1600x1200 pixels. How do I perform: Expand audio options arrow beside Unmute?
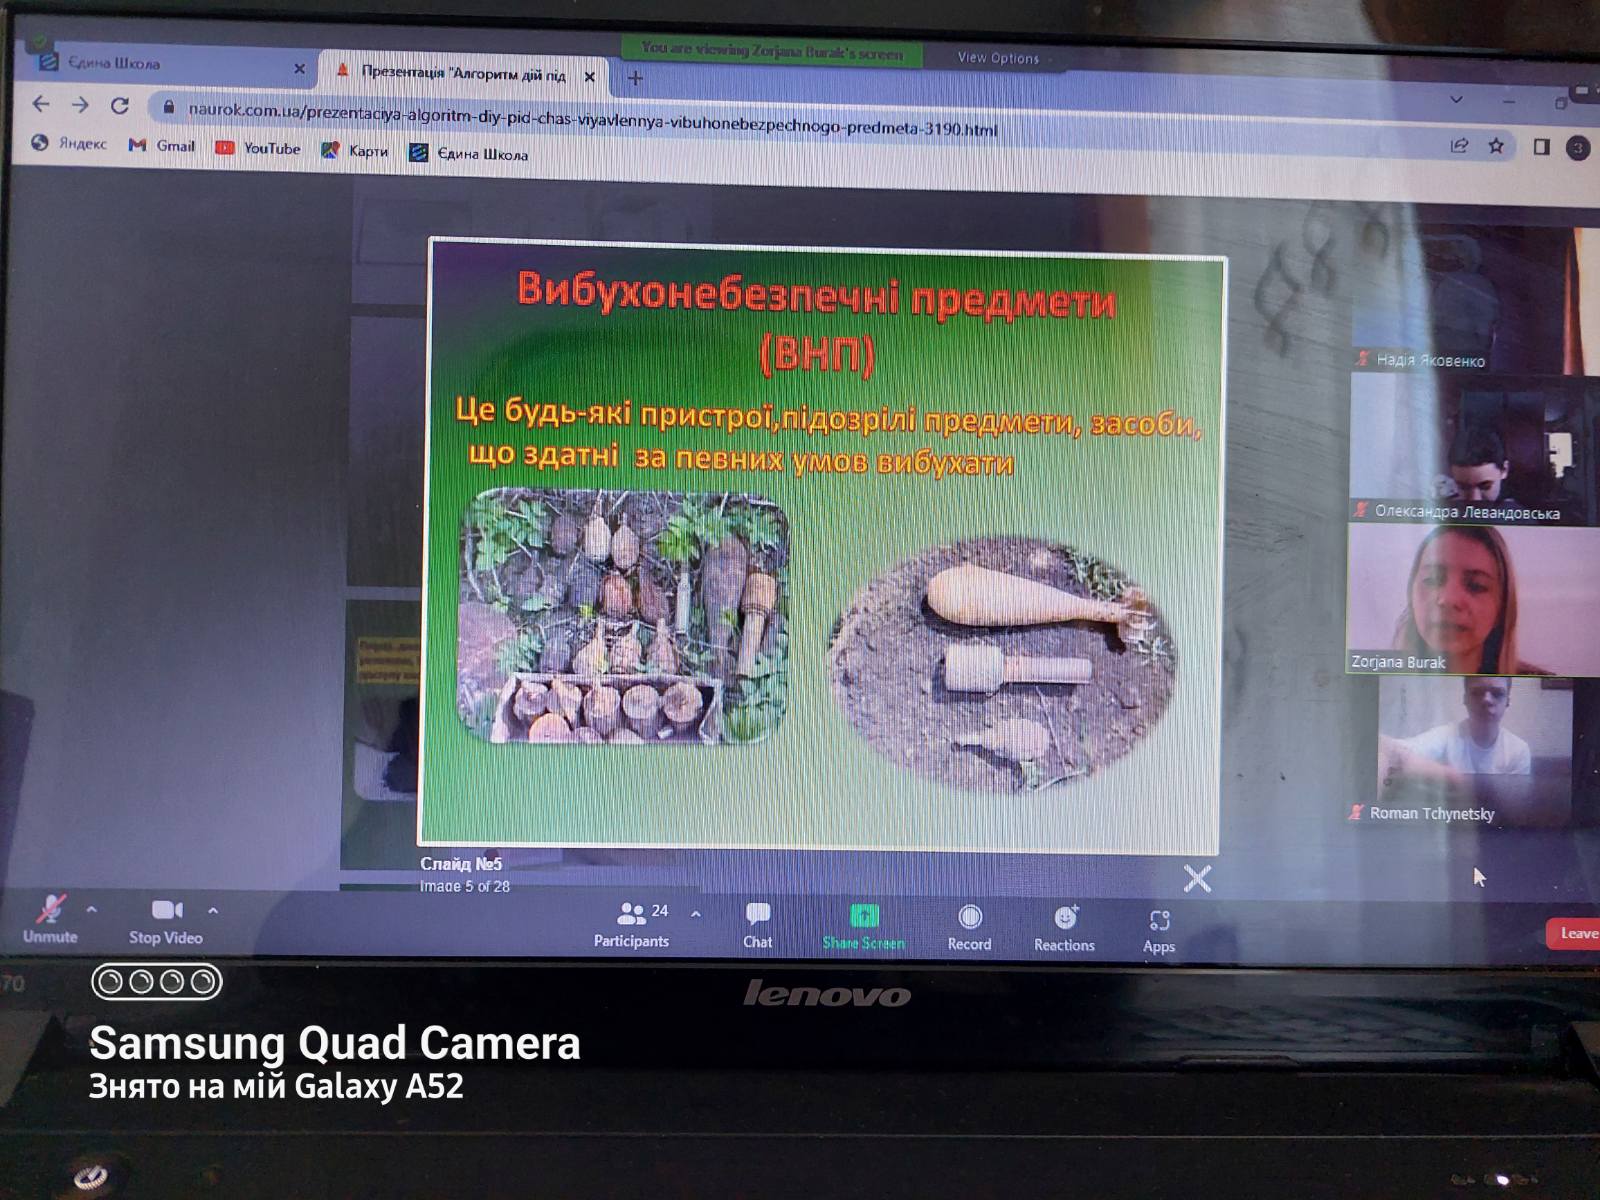pyautogui.click(x=91, y=910)
